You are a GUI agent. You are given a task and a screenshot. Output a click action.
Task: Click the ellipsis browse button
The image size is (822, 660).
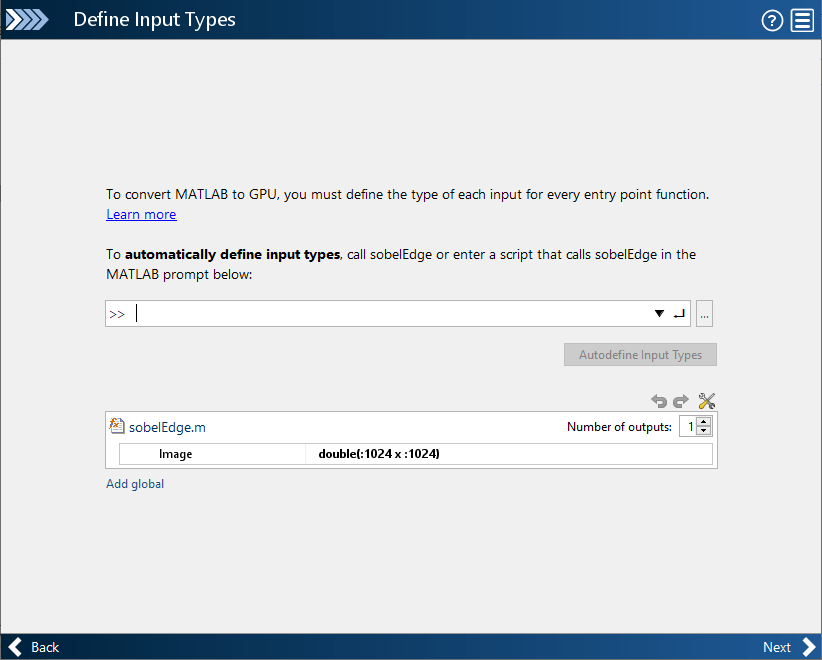[x=704, y=314]
